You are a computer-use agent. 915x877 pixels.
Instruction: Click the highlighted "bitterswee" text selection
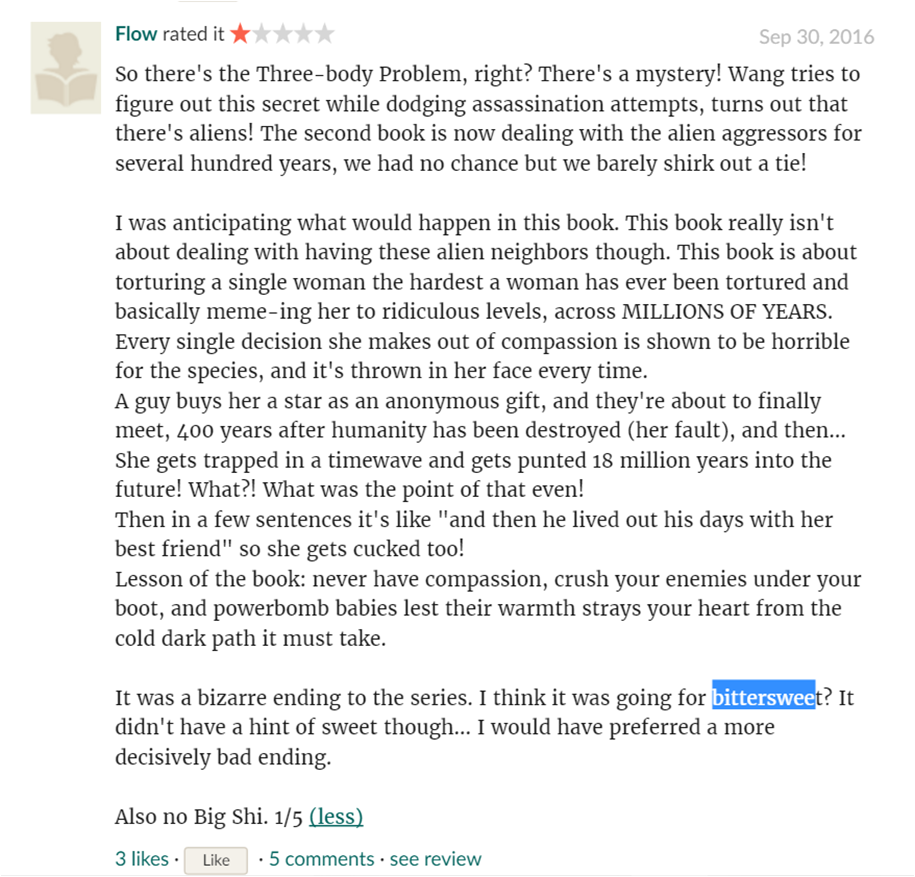(763, 698)
